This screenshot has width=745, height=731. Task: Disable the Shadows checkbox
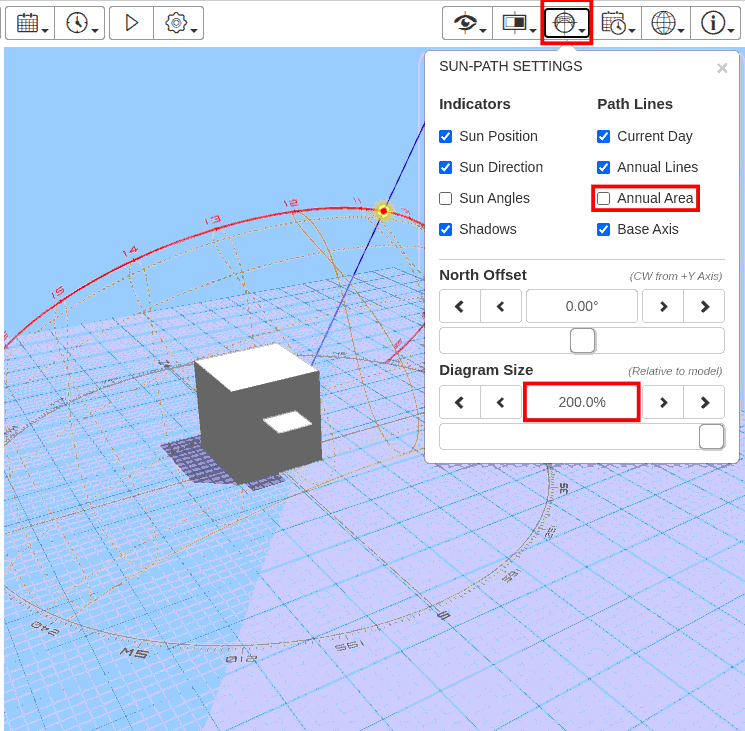[x=446, y=229]
